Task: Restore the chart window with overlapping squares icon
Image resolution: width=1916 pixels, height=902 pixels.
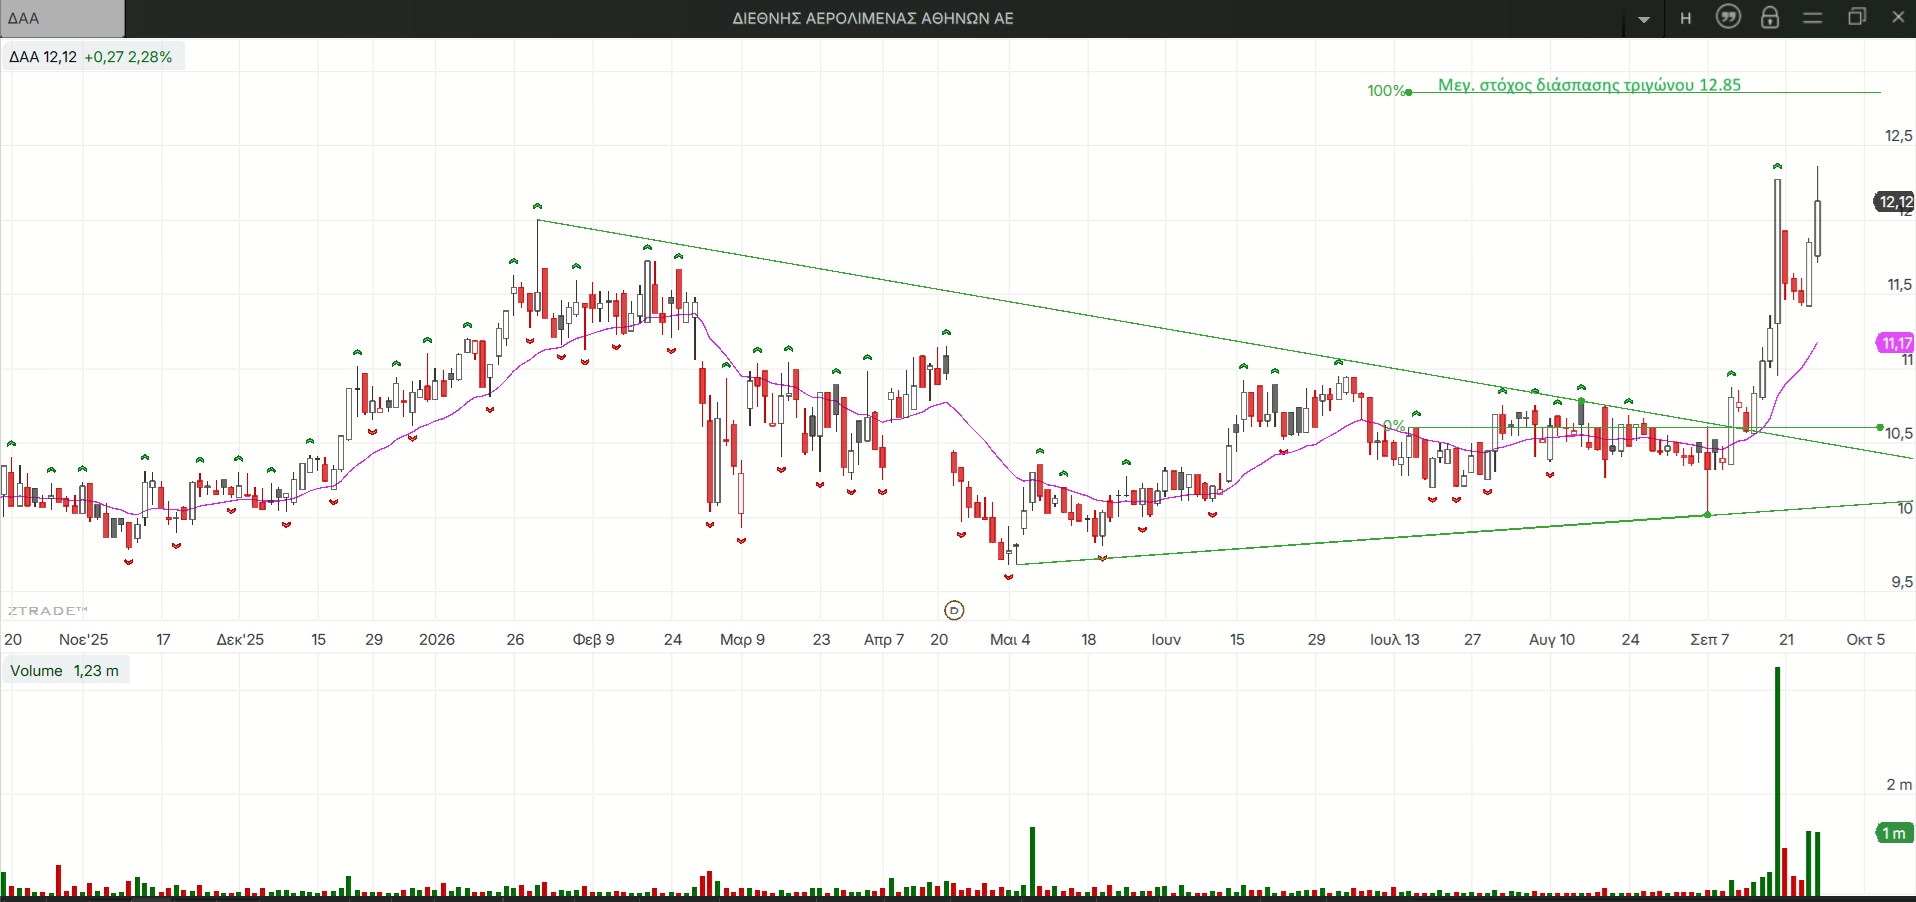Action: 1857,17
